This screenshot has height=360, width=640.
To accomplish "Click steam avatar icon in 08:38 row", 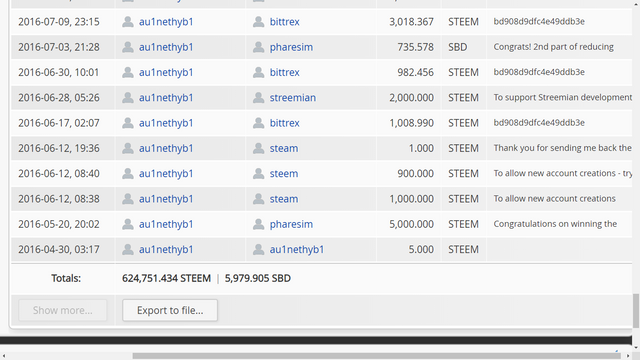I will (x=258, y=199).
